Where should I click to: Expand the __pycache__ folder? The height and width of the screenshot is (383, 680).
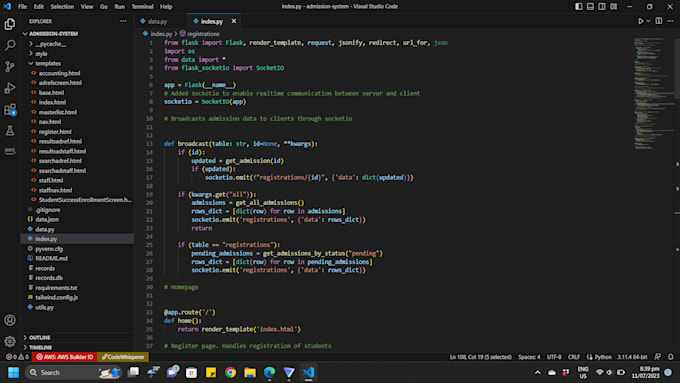pos(78,44)
